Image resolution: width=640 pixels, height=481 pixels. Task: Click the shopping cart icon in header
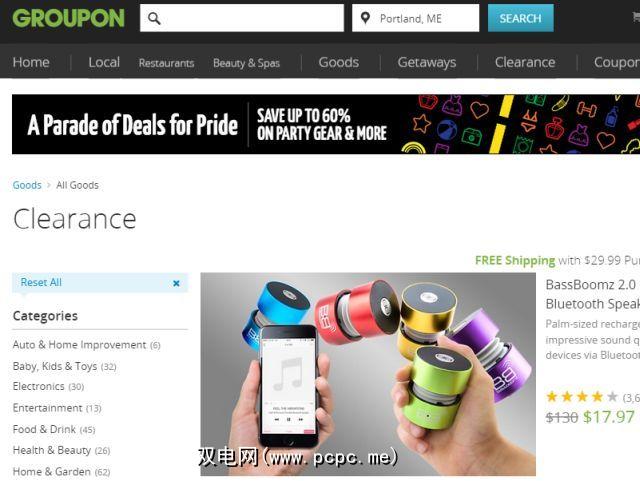click(636, 17)
